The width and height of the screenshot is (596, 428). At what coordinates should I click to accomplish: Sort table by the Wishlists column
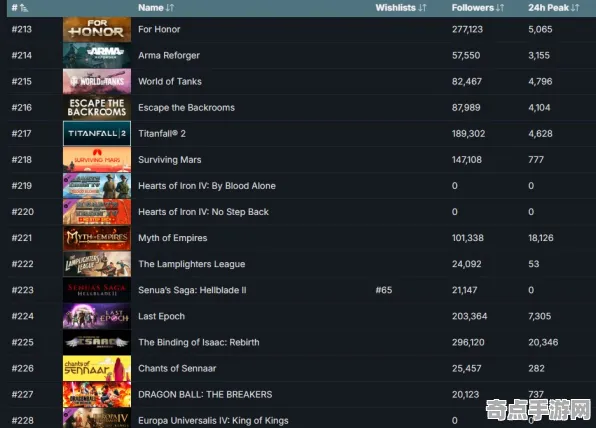pos(401,8)
